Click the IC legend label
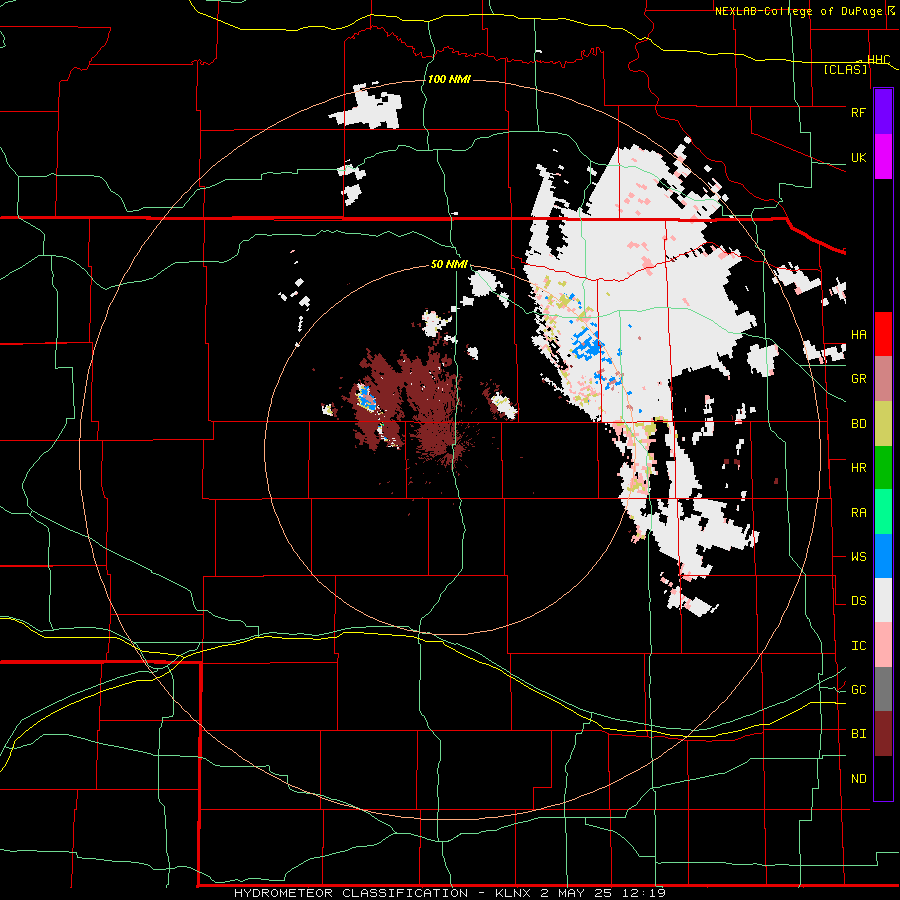Viewport: 900px width, 900px height. [858, 646]
